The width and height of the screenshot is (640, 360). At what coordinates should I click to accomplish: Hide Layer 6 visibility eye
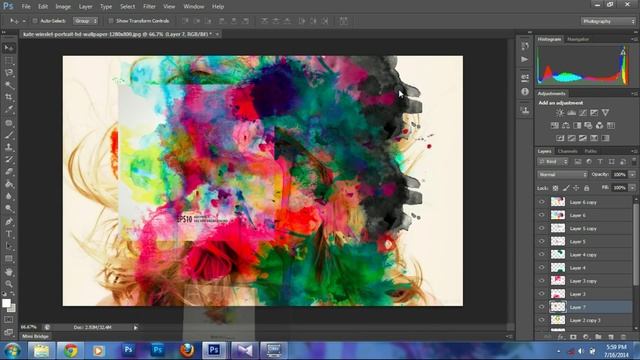542,215
